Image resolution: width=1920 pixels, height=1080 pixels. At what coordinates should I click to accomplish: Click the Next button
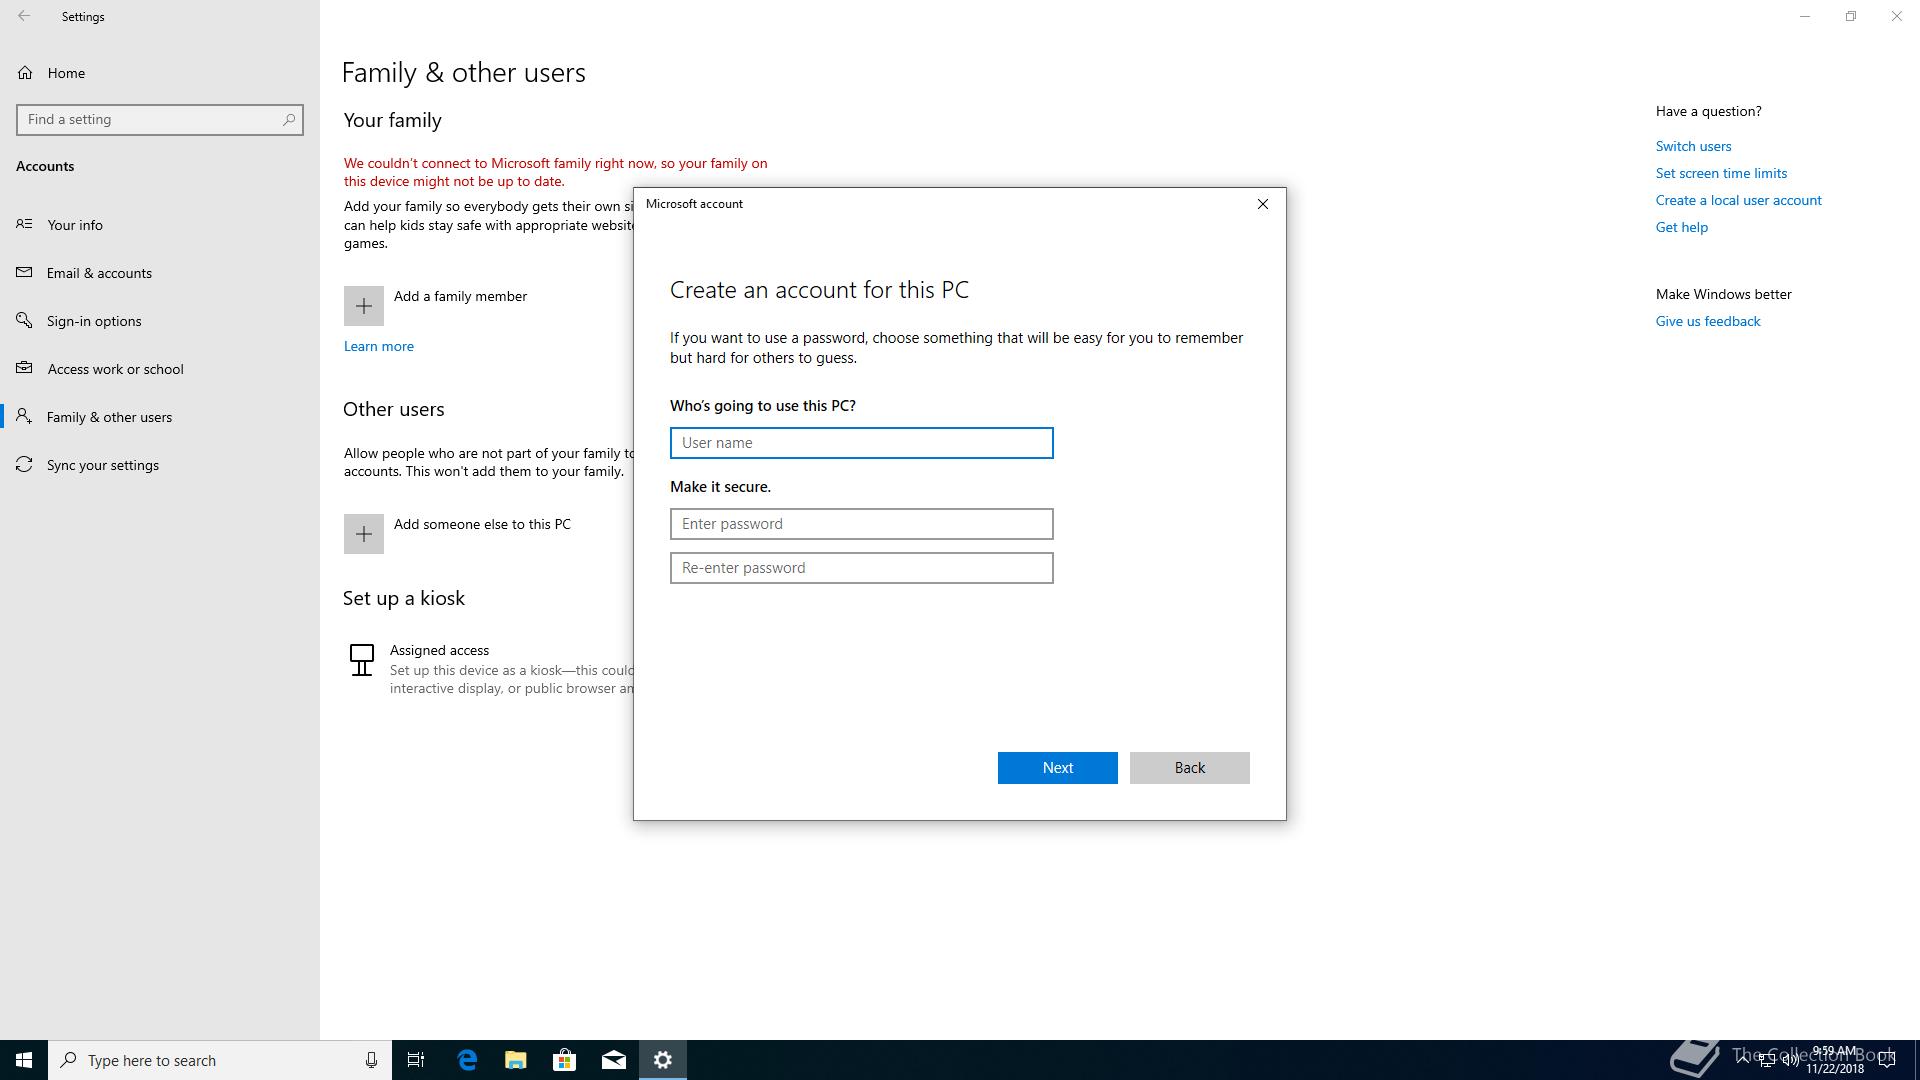[x=1058, y=768]
